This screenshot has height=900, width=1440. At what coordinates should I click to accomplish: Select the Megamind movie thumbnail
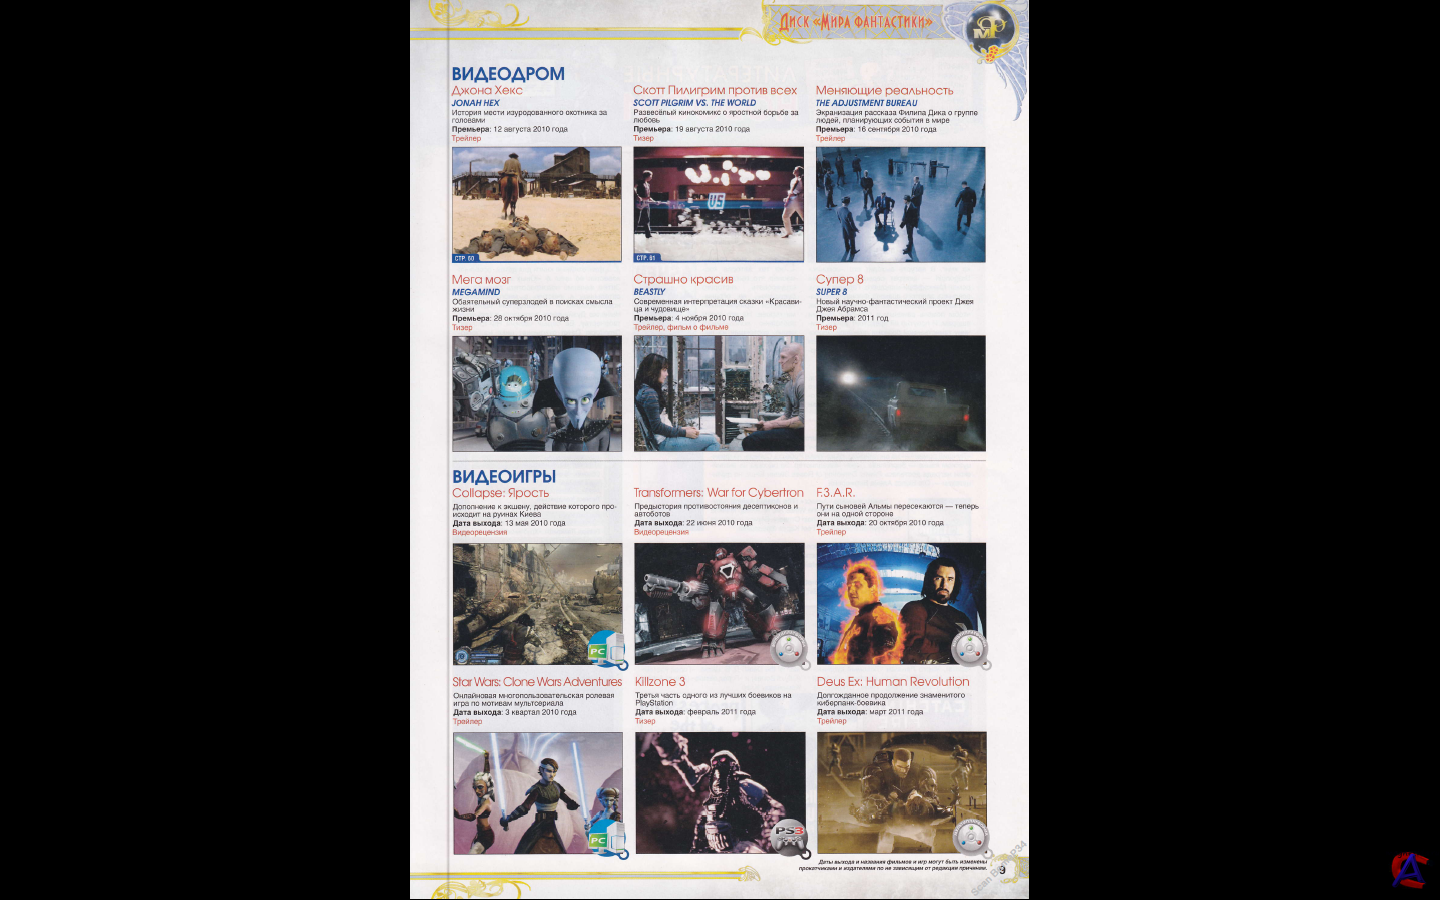(537, 393)
